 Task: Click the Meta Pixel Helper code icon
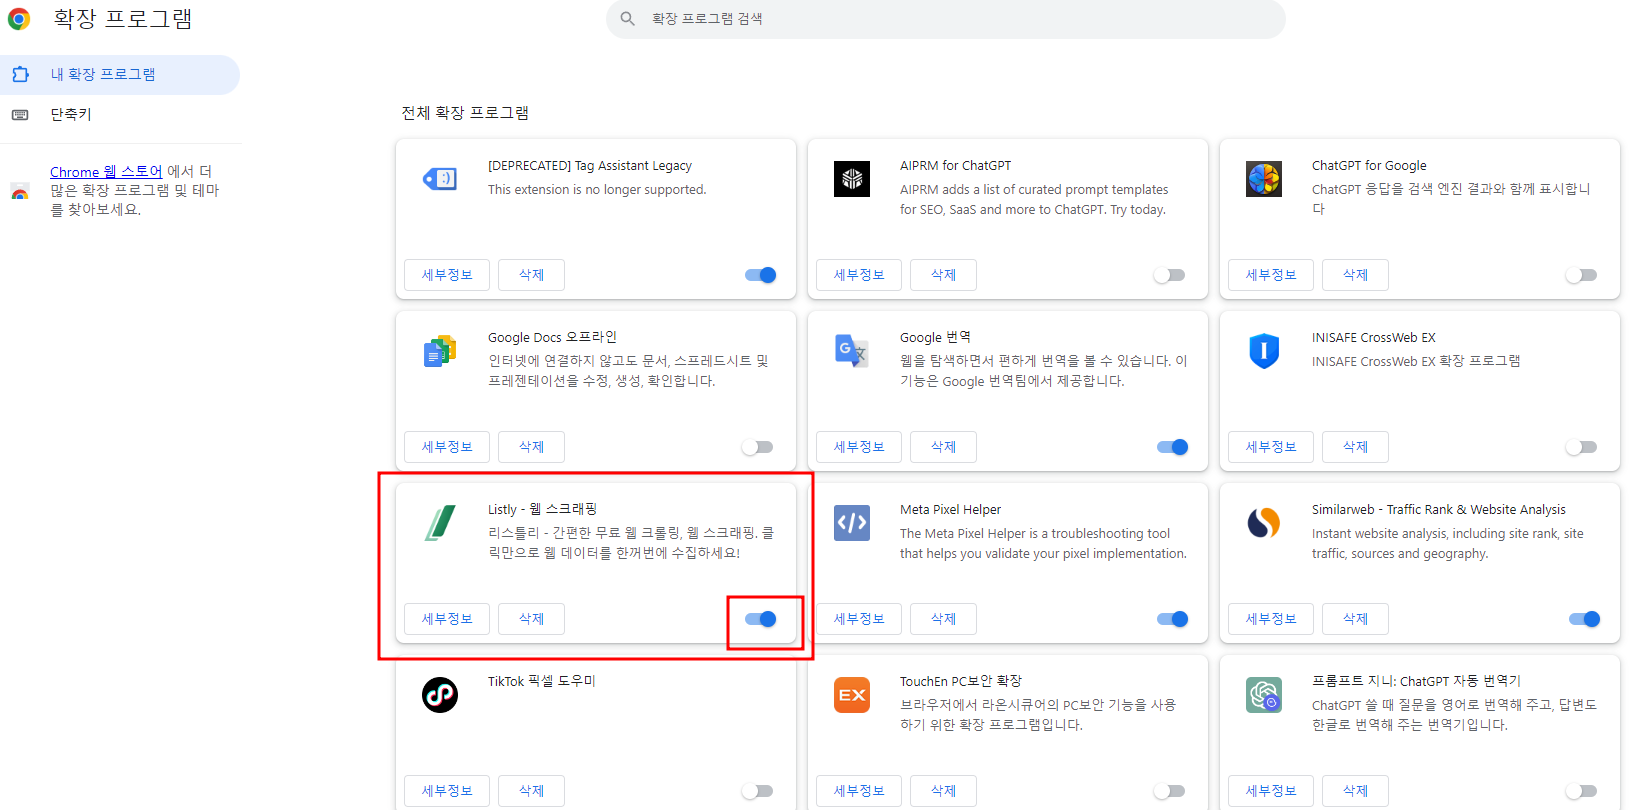(x=852, y=523)
